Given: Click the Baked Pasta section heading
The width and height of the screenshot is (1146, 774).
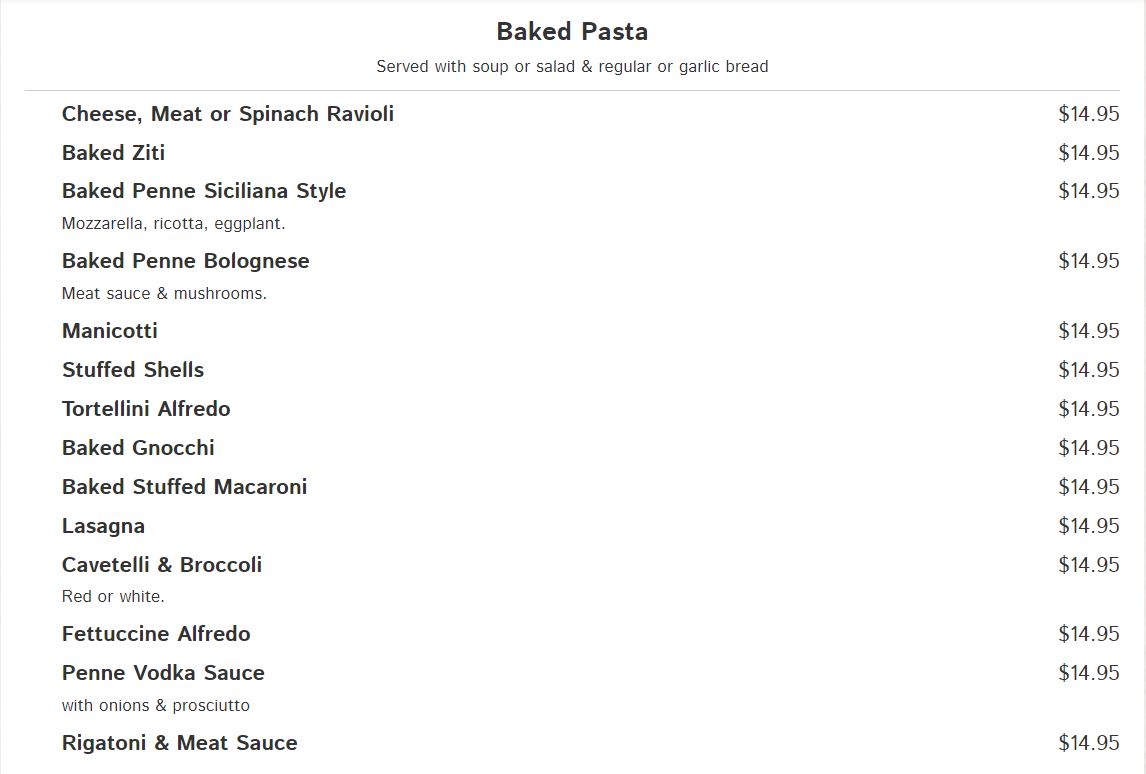Looking at the screenshot, I should [x=572, y=32].
